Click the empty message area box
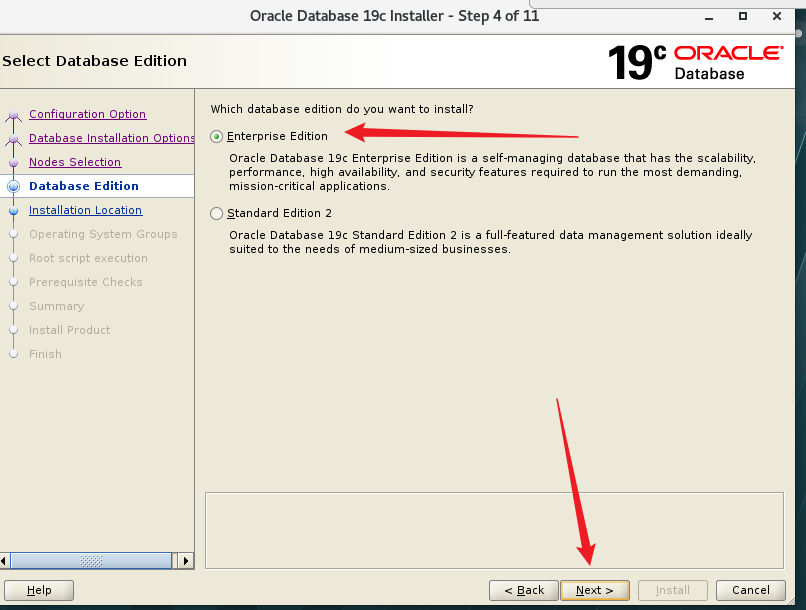 [494, 530]
